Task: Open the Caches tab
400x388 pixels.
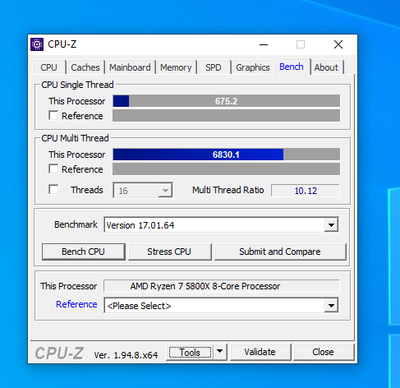Action: pyautogui.click(x=85, y=67)
